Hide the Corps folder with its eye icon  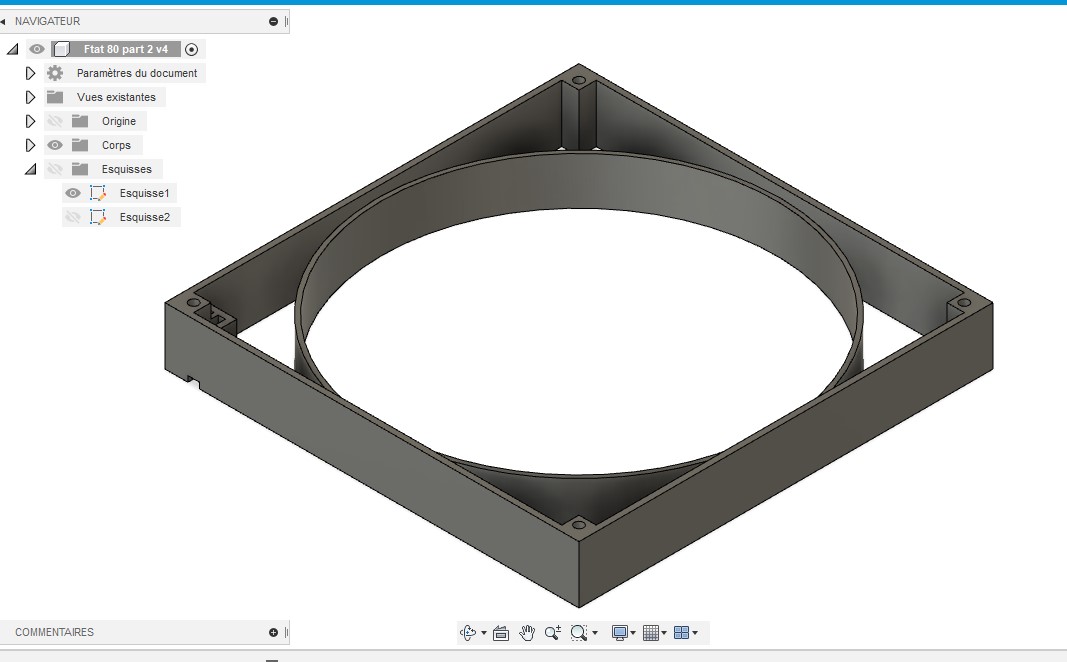[55, 145]
